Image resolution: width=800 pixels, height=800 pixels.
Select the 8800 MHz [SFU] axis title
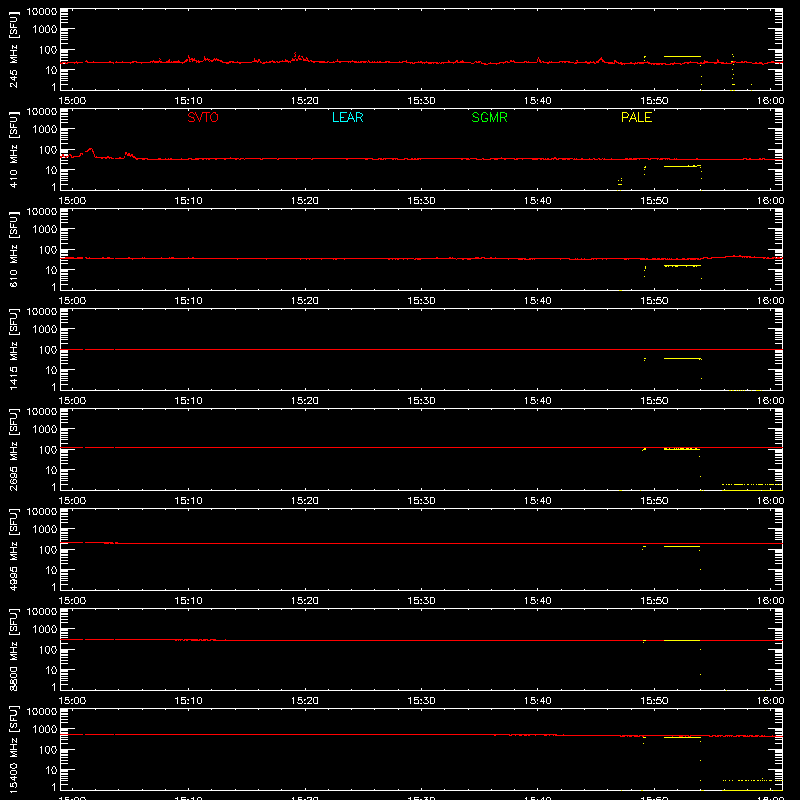click(14, 649)
